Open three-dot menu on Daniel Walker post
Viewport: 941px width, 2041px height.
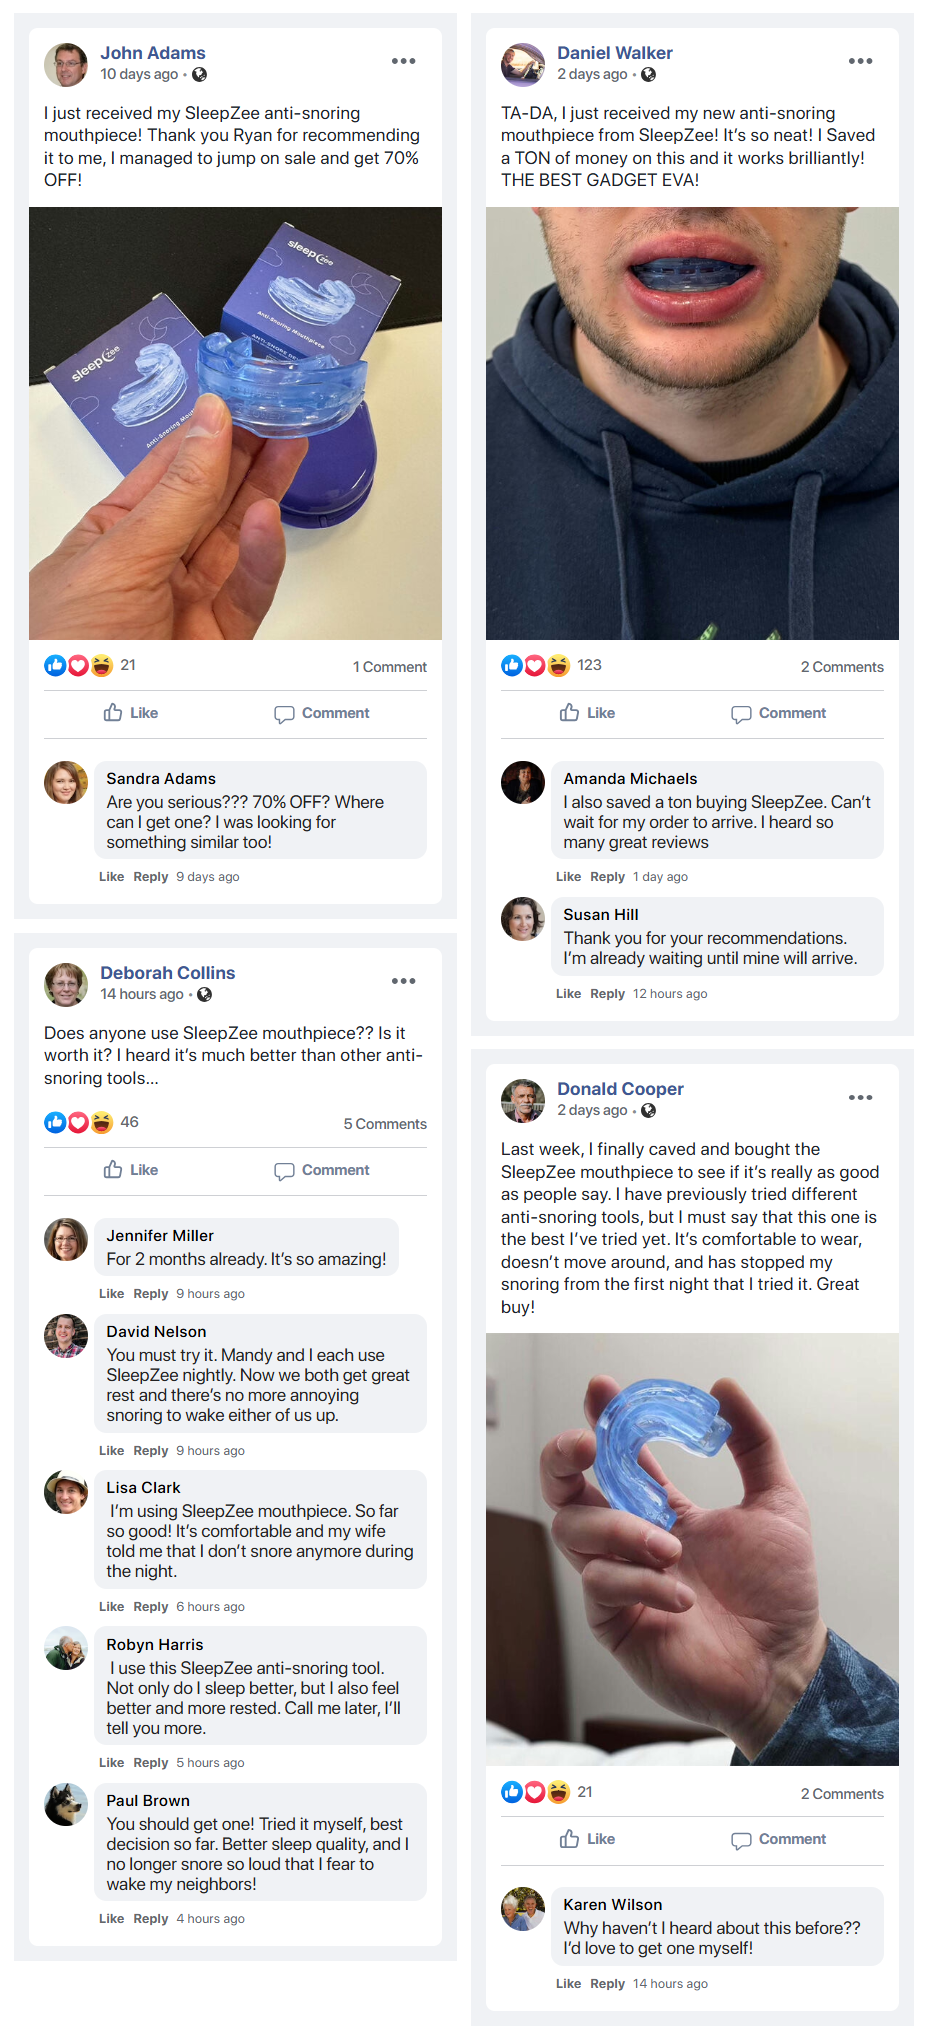[860, 61]
